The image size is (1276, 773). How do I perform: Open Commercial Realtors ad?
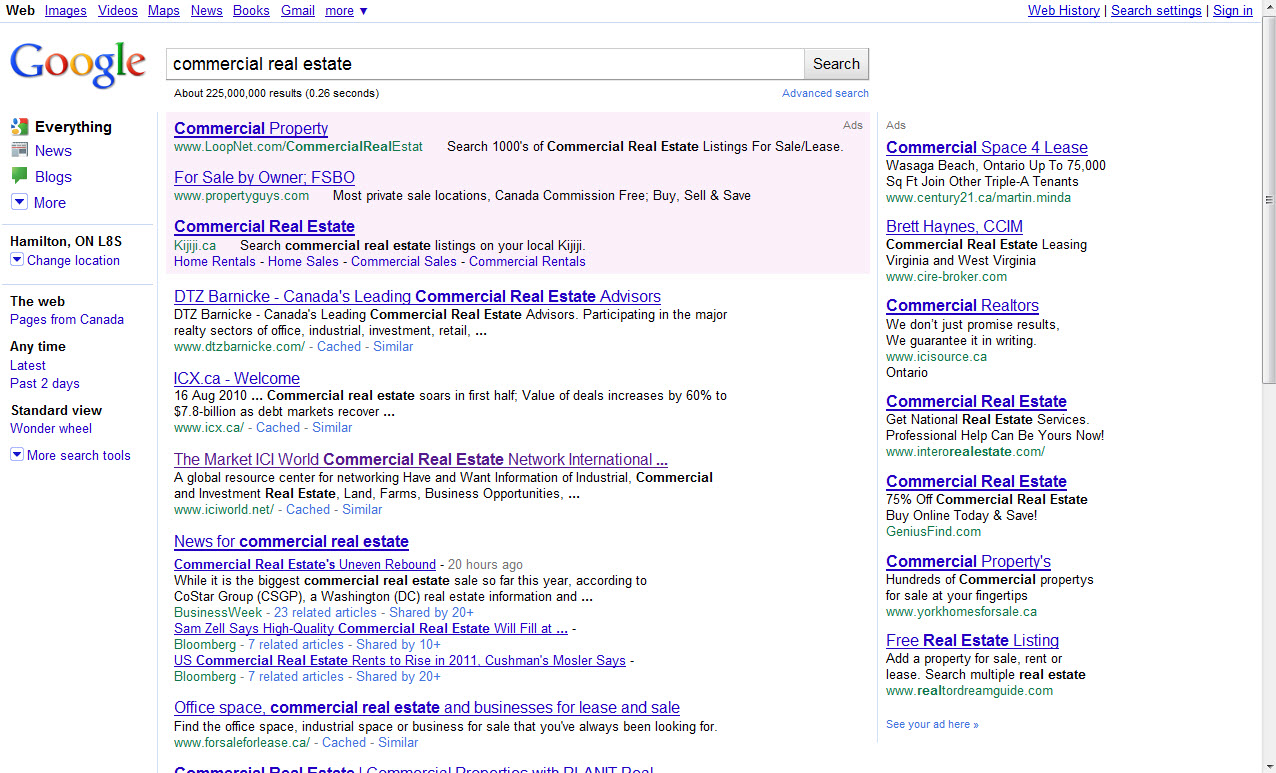click(x=962, y=305)
